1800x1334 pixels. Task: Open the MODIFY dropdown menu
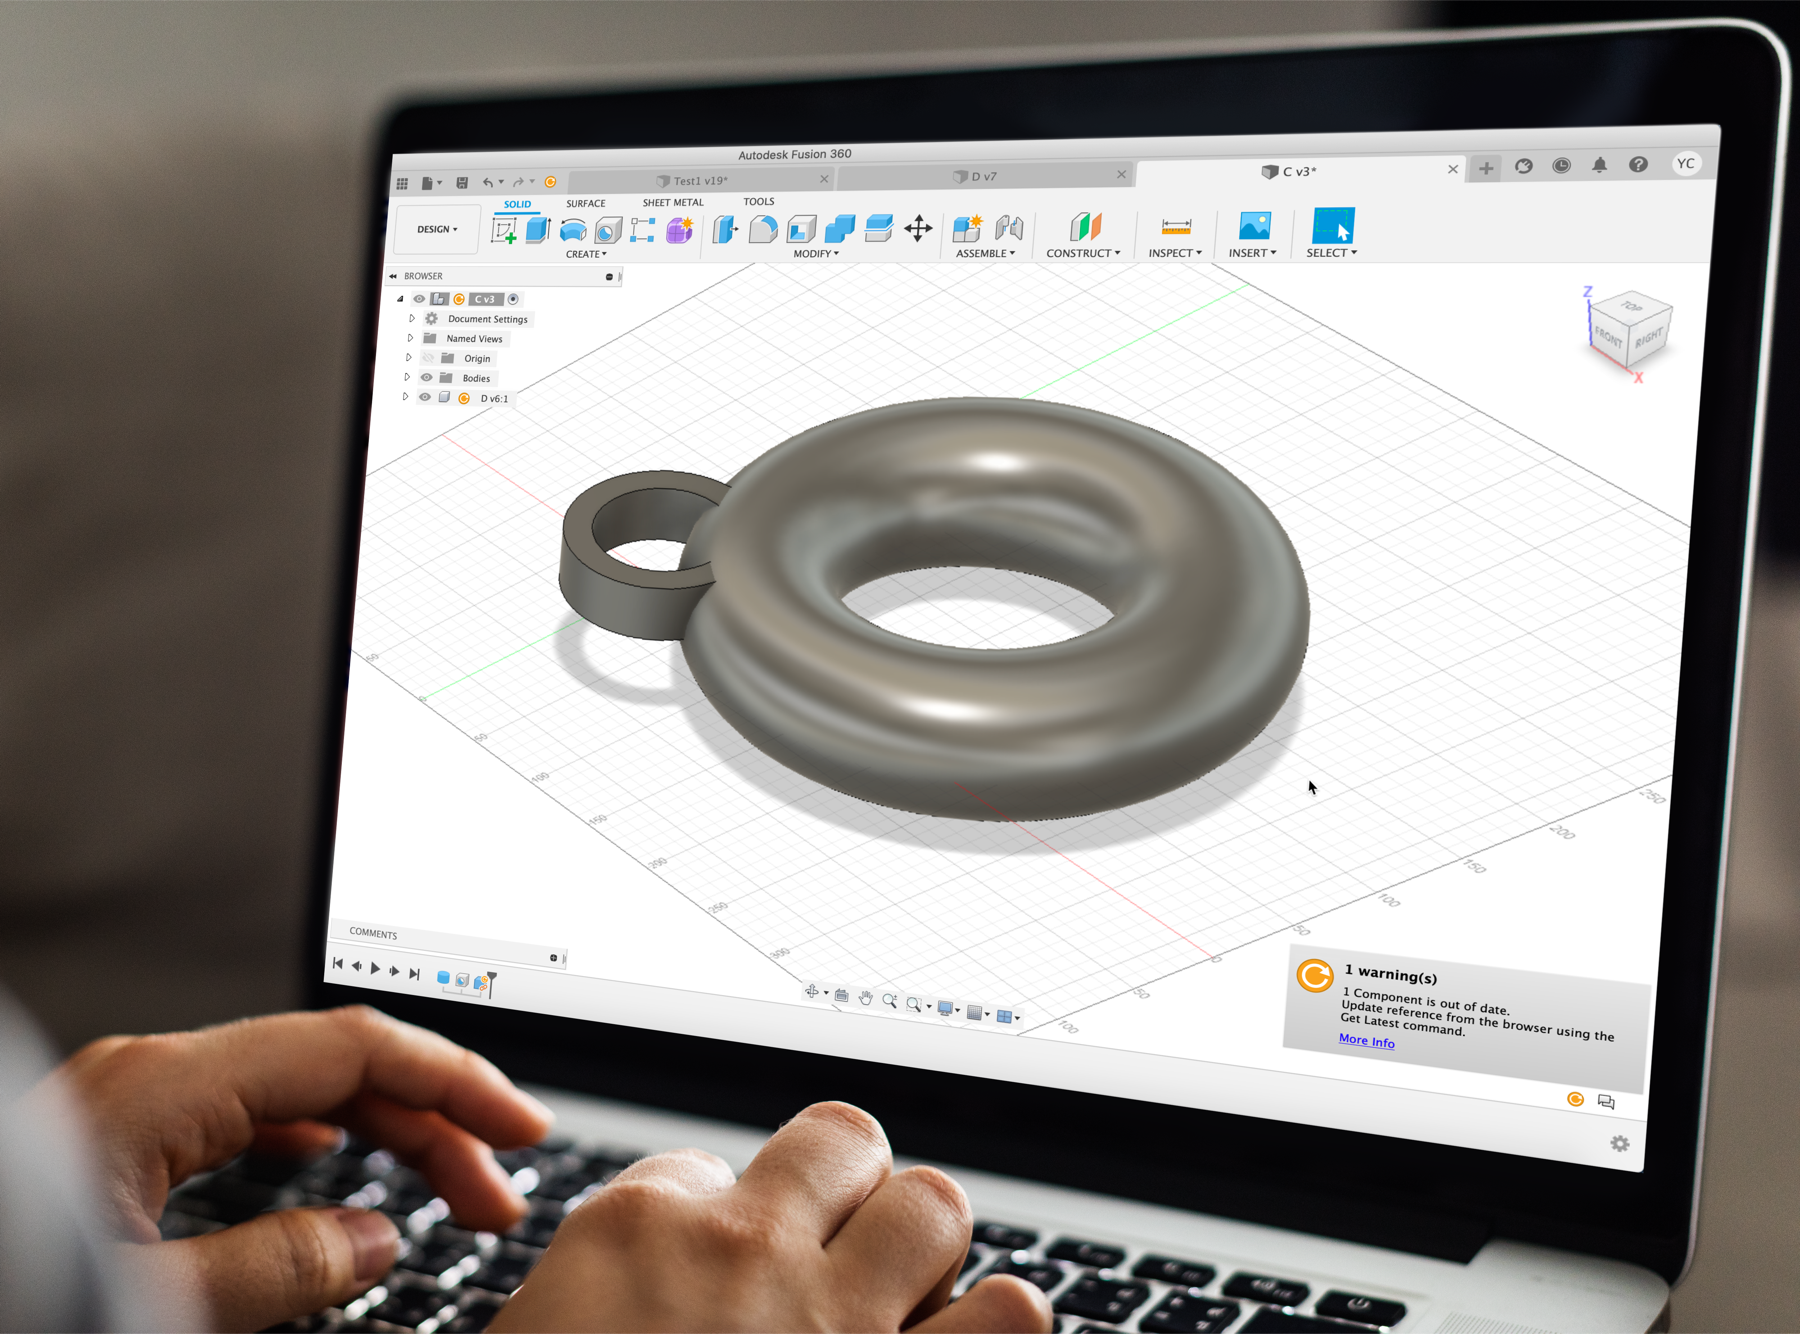[816, 254]
